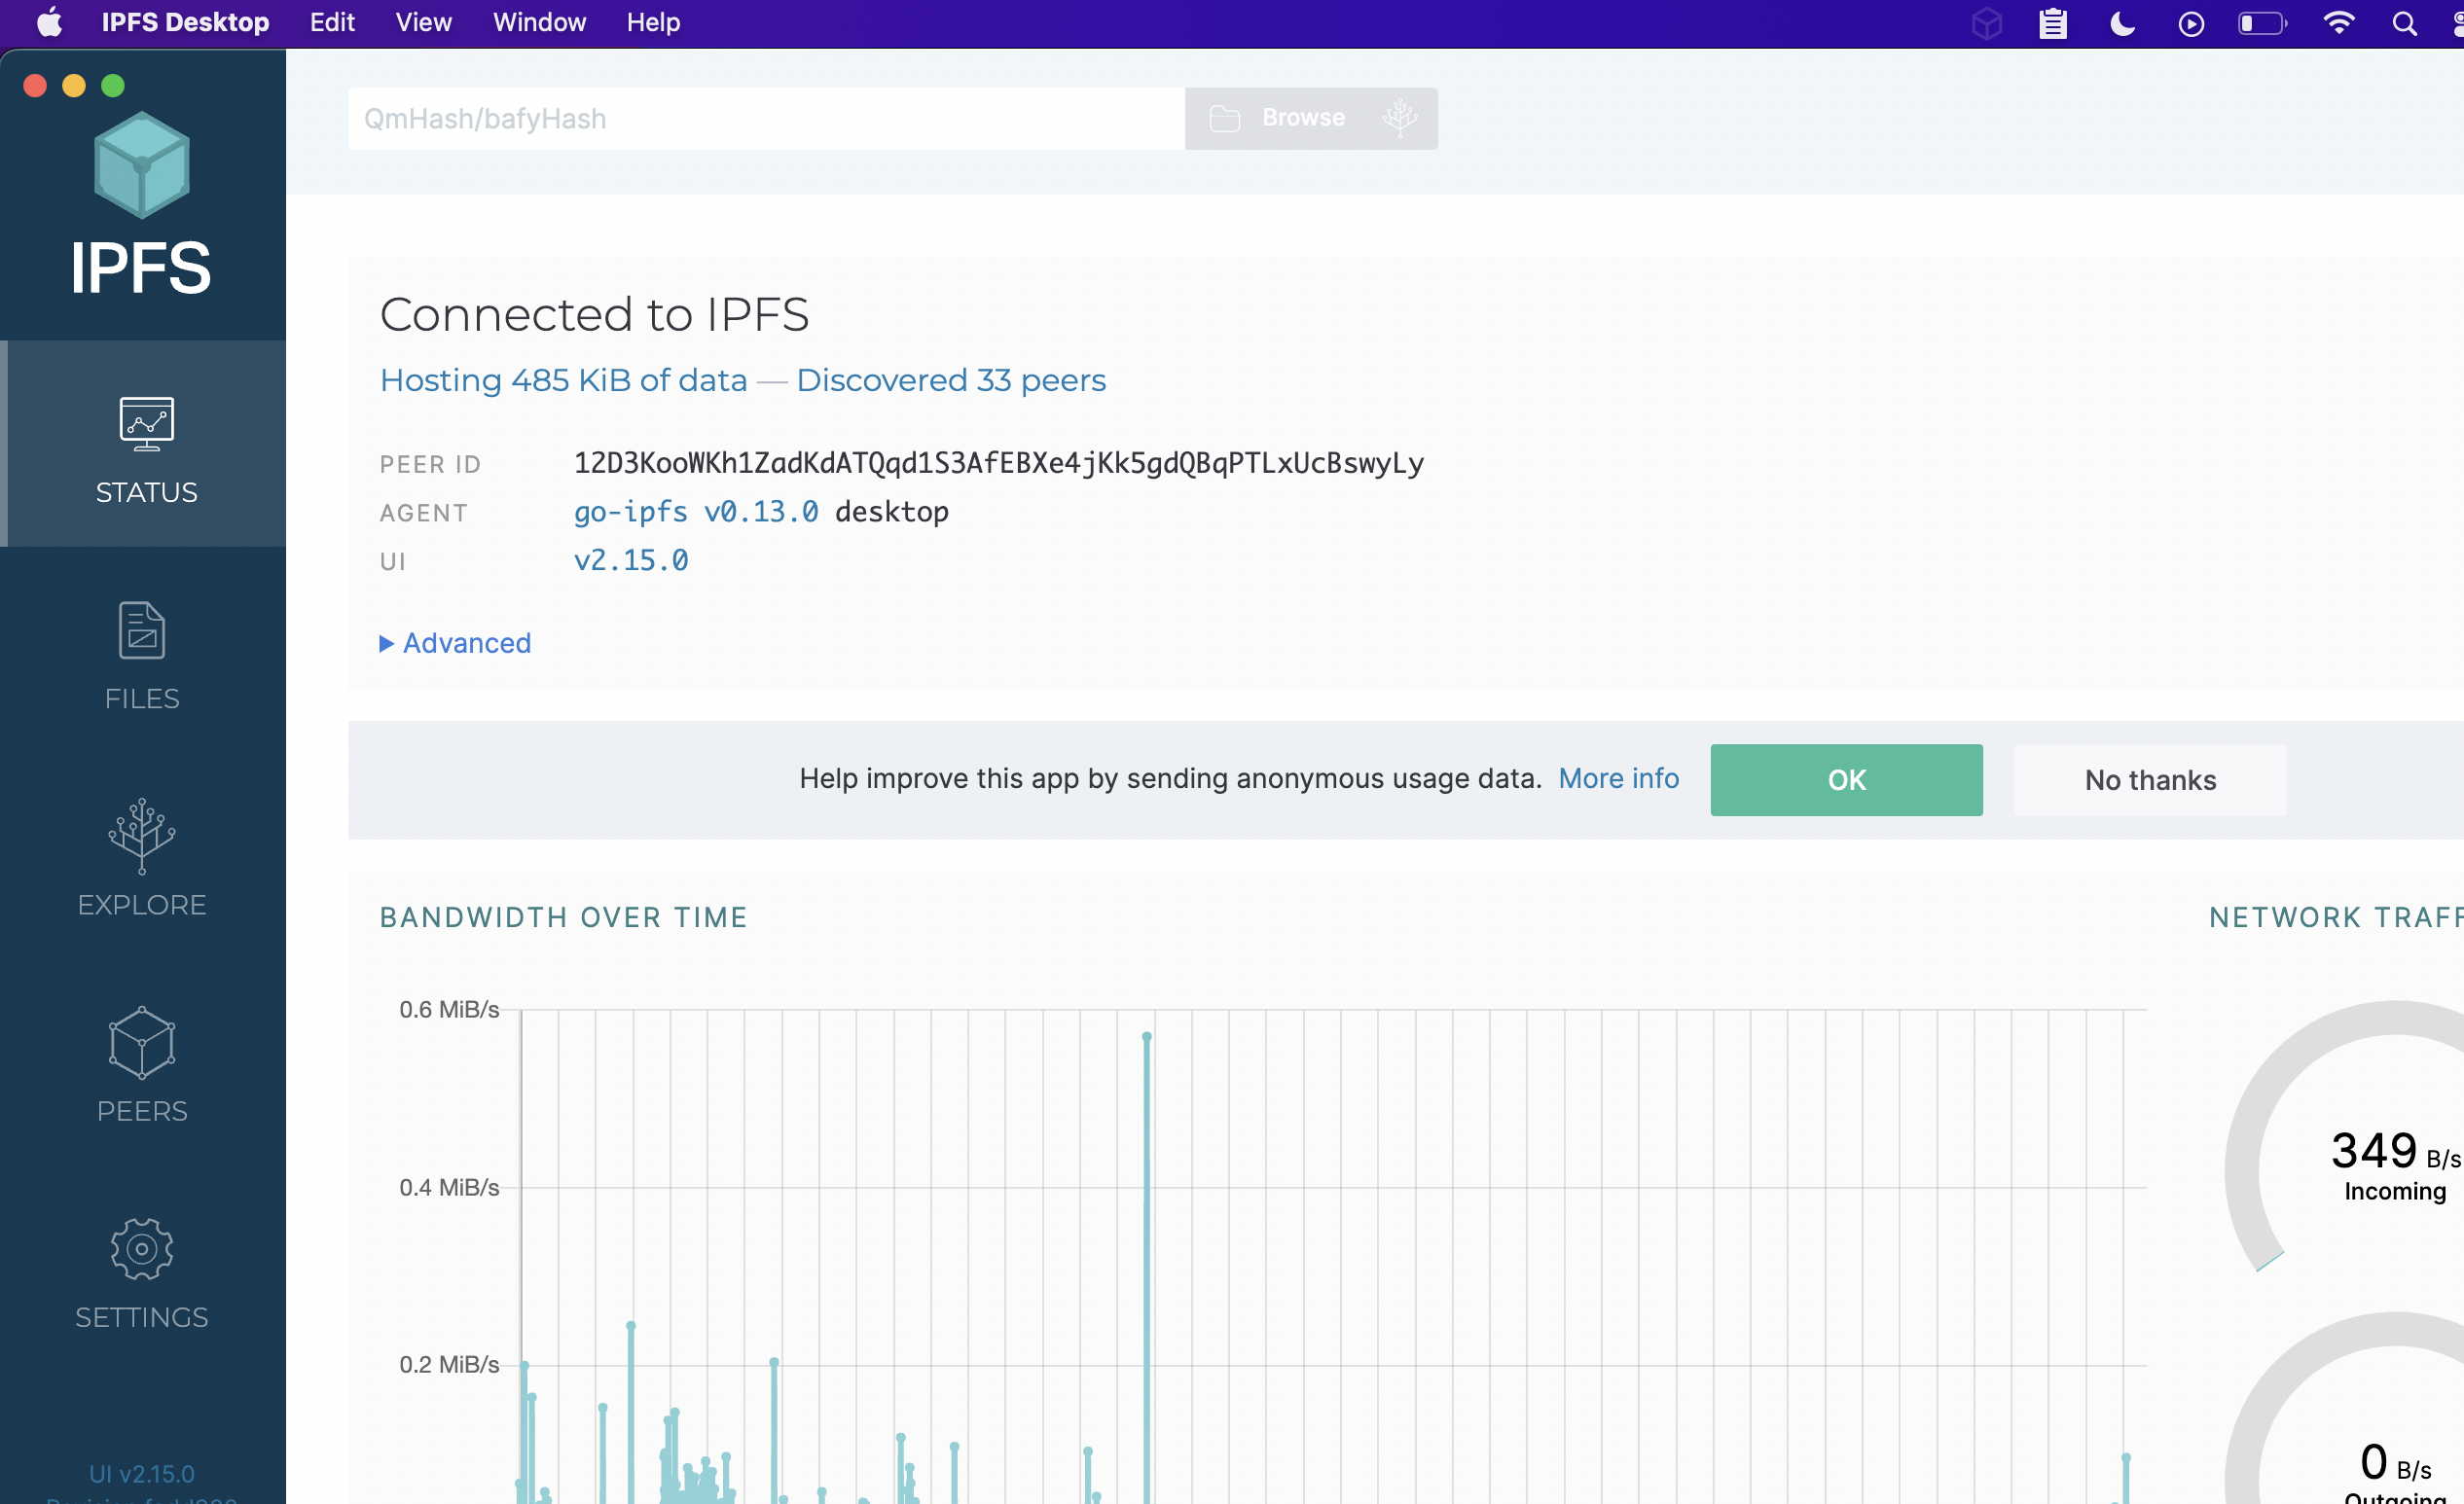Click the explore tree icon in search bar
Image resolution: width=2464 pixels, height=1504 pixels.
pyautogui.click(x=1400, y=118)
